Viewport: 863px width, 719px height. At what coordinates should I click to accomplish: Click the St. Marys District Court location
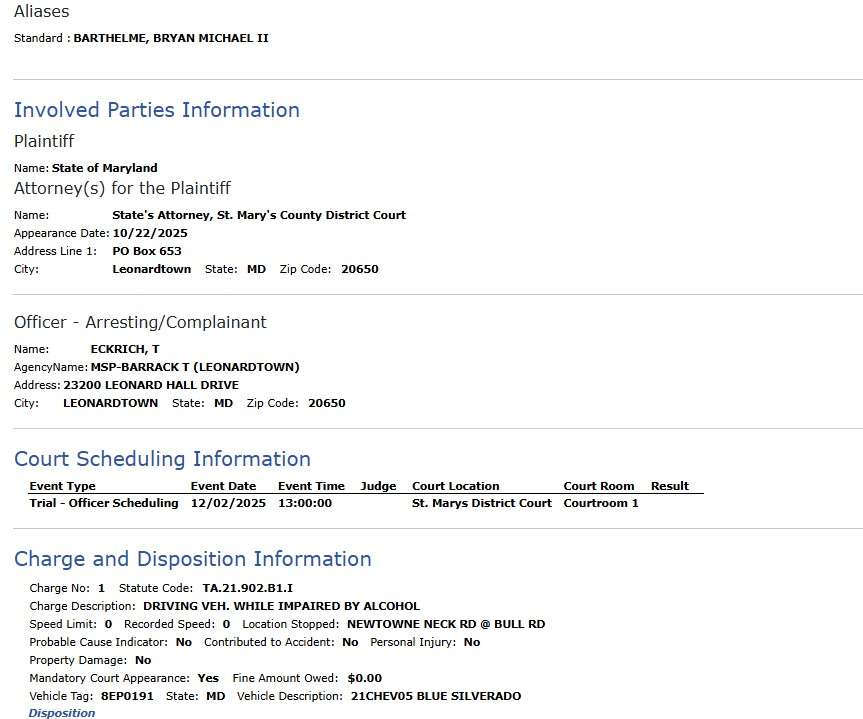click(x=481, y=503)
